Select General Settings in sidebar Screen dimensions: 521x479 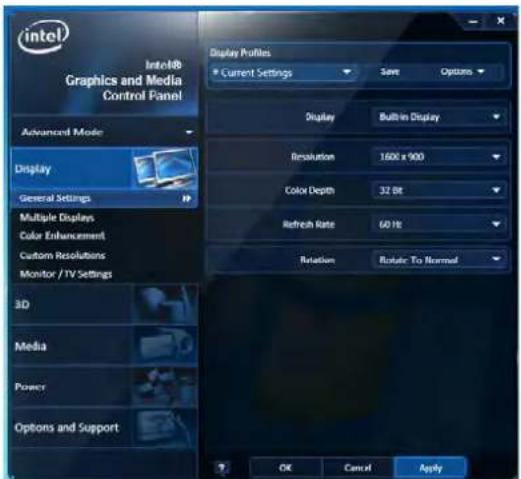tap(104, 199)
